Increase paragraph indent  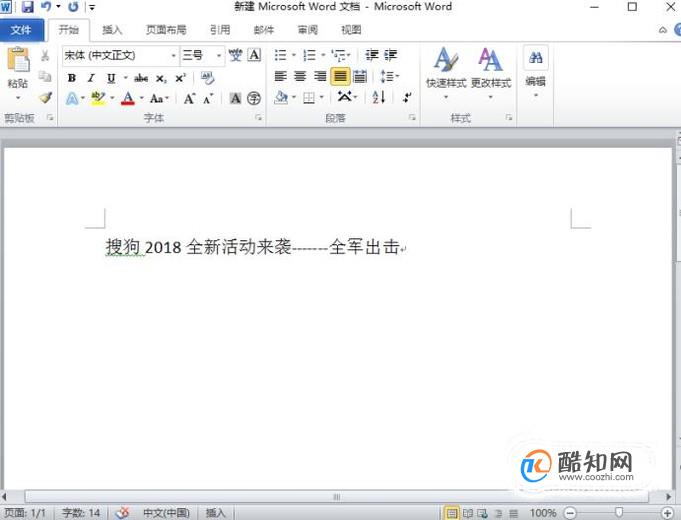[x=390, y=55]
